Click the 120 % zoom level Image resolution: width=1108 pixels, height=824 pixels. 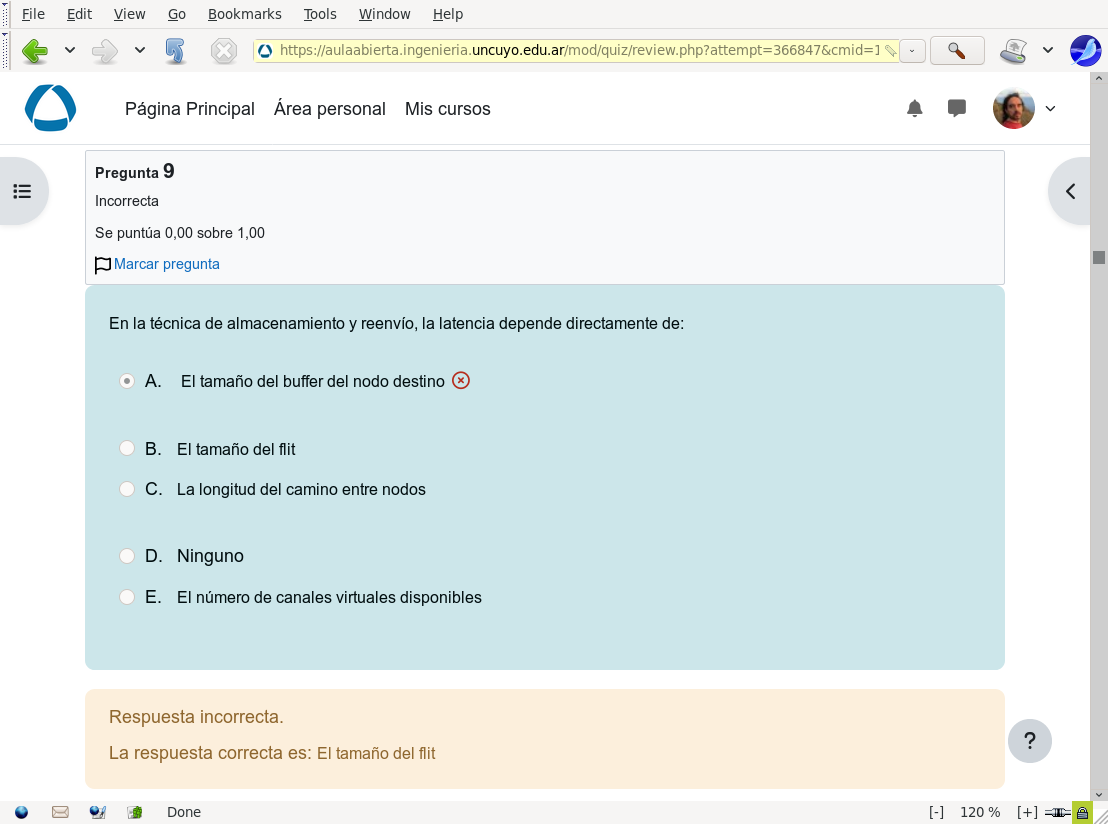click(980, 812)
